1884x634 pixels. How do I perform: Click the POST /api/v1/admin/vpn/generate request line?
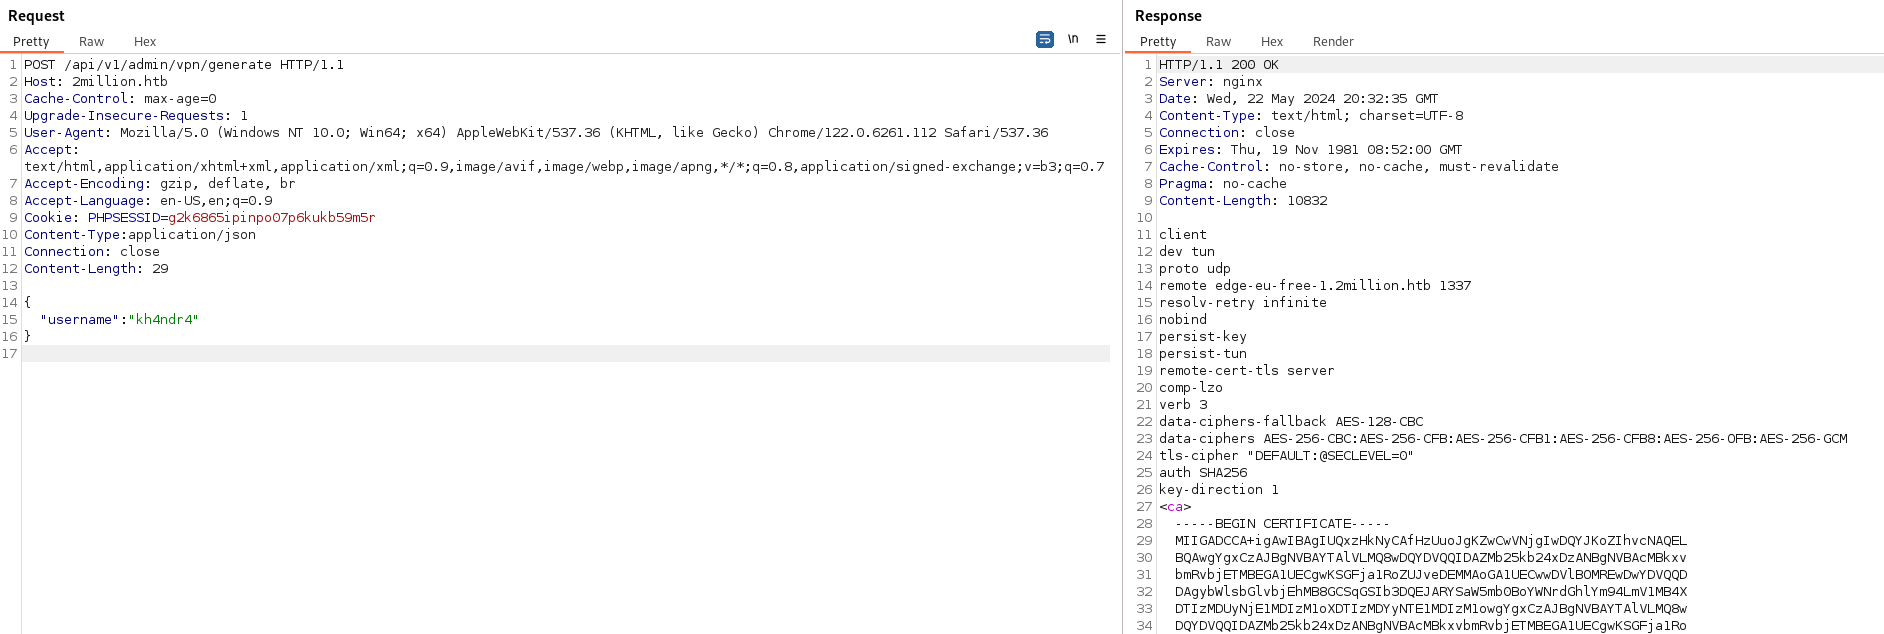(184, 65)
